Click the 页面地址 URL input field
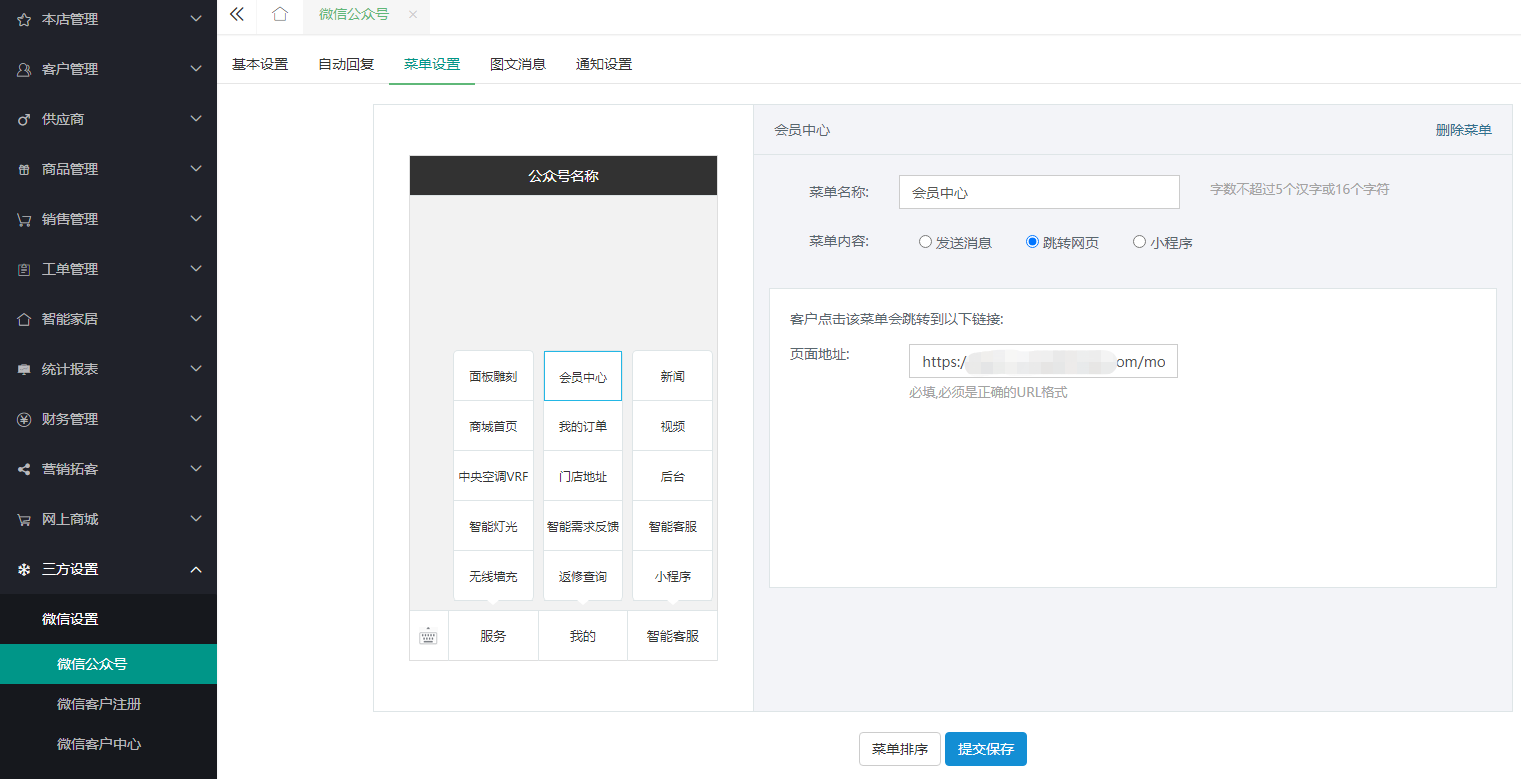The image size is (1521, 779). pyautogui.click(x=1043, y=361)
